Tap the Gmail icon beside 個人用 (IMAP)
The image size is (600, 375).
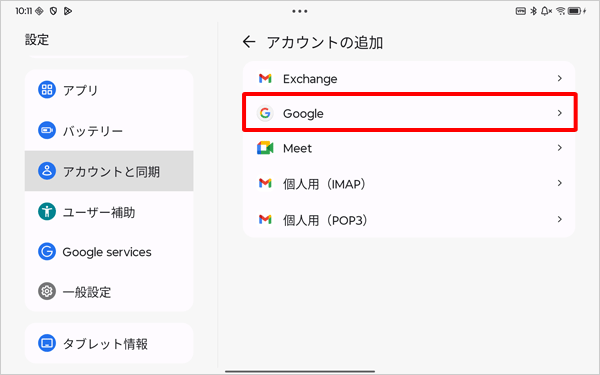tap(265, 183)
